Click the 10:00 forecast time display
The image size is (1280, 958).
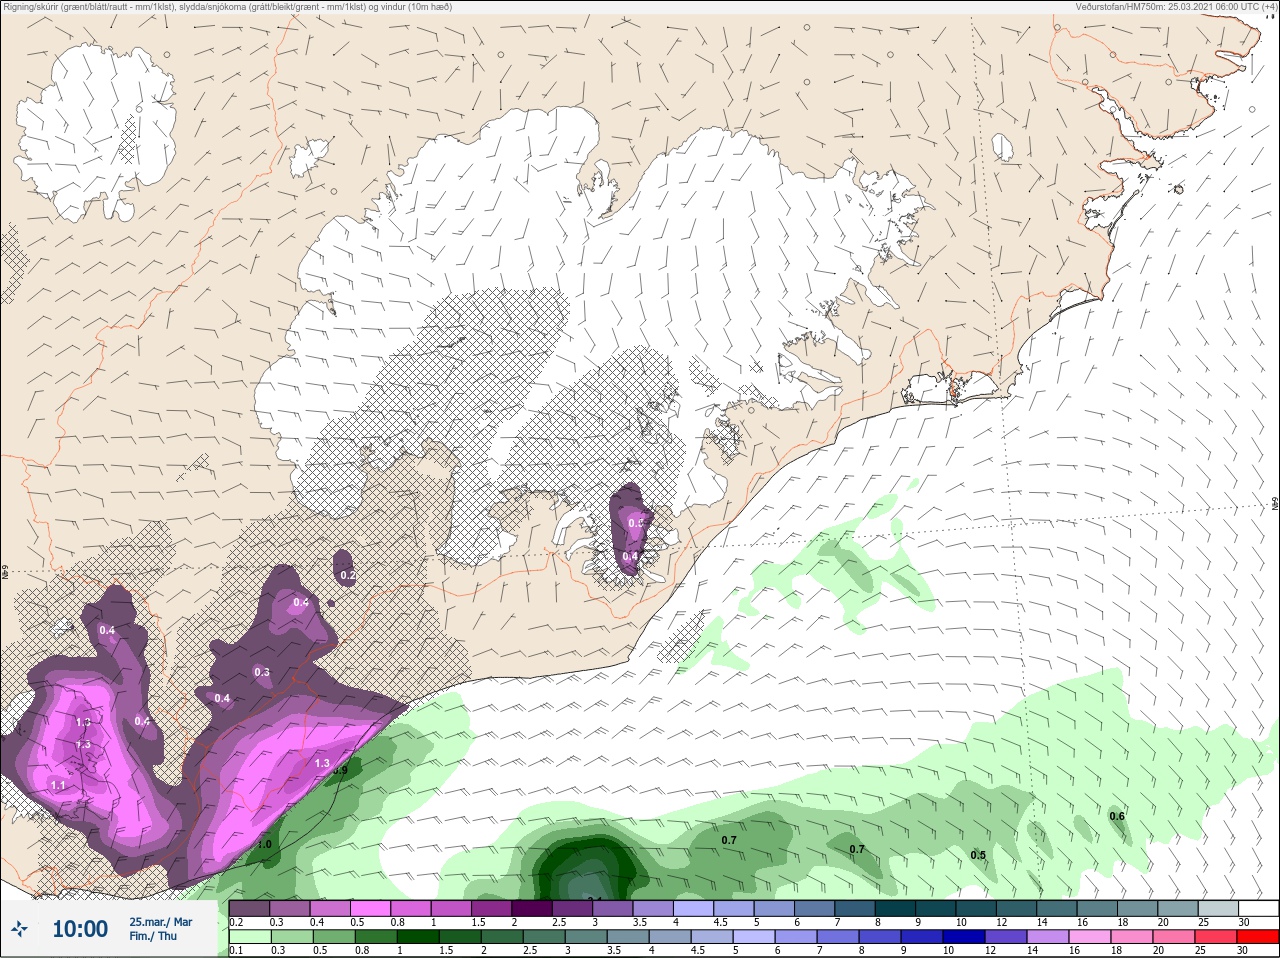point(80,929)
